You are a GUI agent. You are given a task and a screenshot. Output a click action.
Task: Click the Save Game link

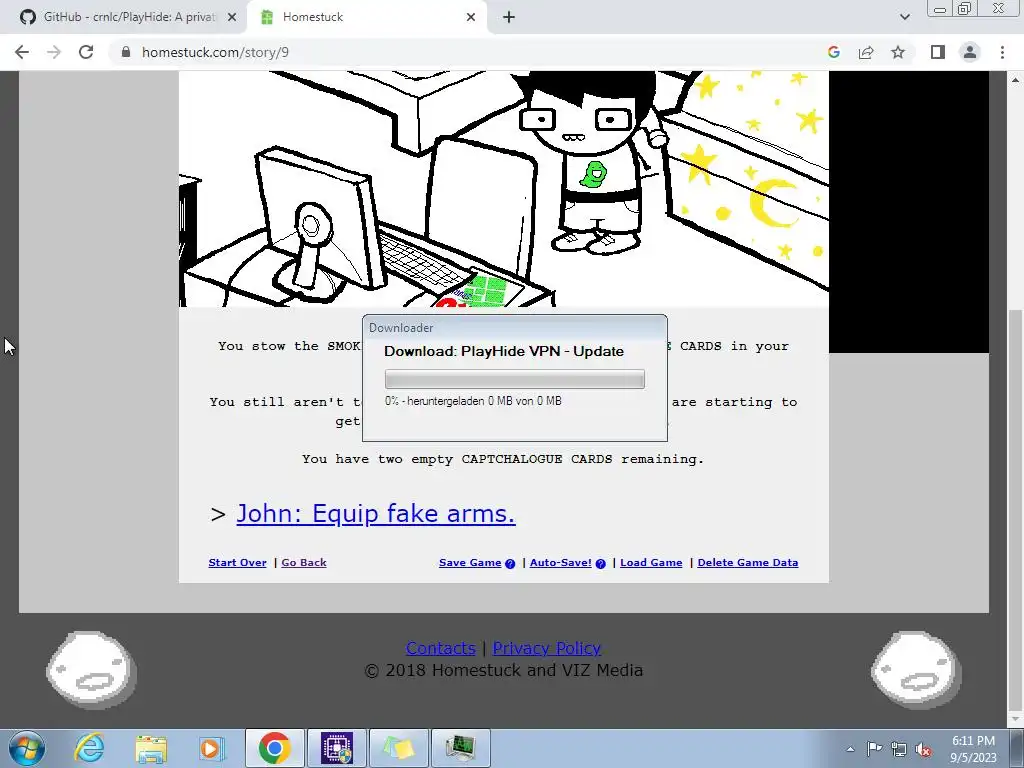pyautogui.click(x=470, y=562)
